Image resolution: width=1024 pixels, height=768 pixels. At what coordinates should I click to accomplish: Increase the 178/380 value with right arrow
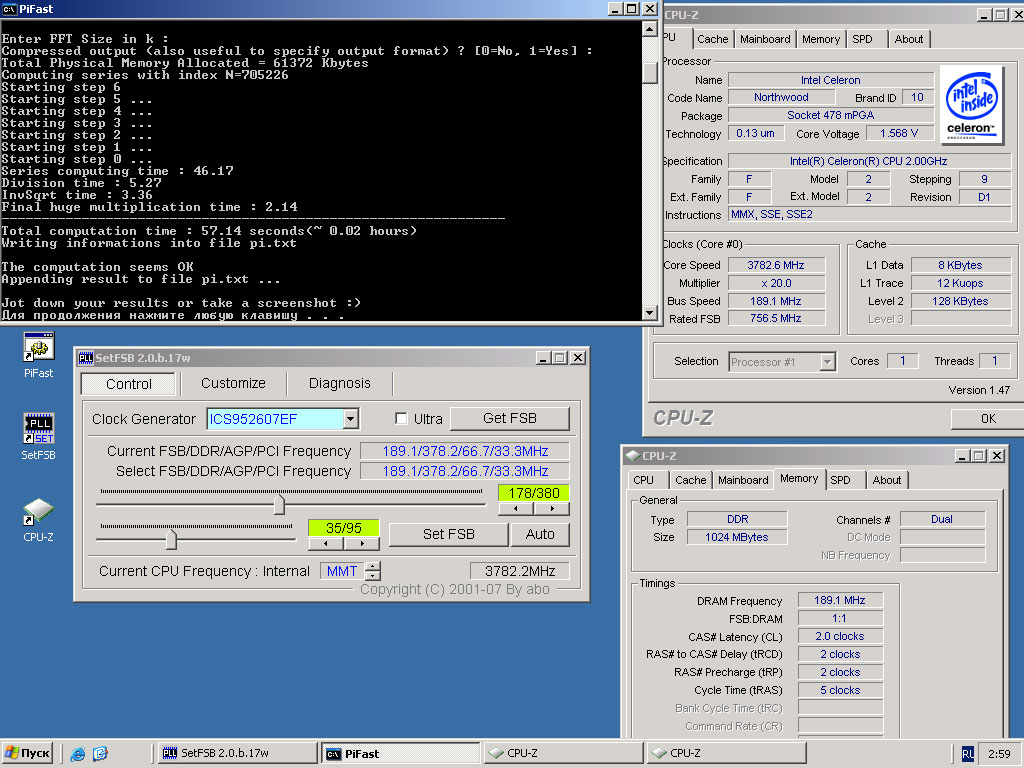click(552, 509)
